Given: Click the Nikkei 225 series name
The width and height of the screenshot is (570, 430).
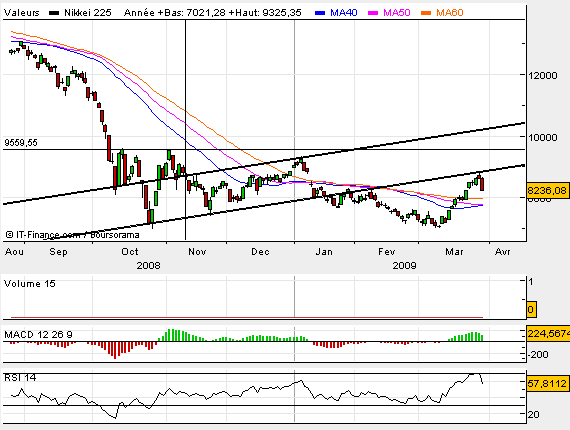Looking at the screenshot, I should (88, 13).
